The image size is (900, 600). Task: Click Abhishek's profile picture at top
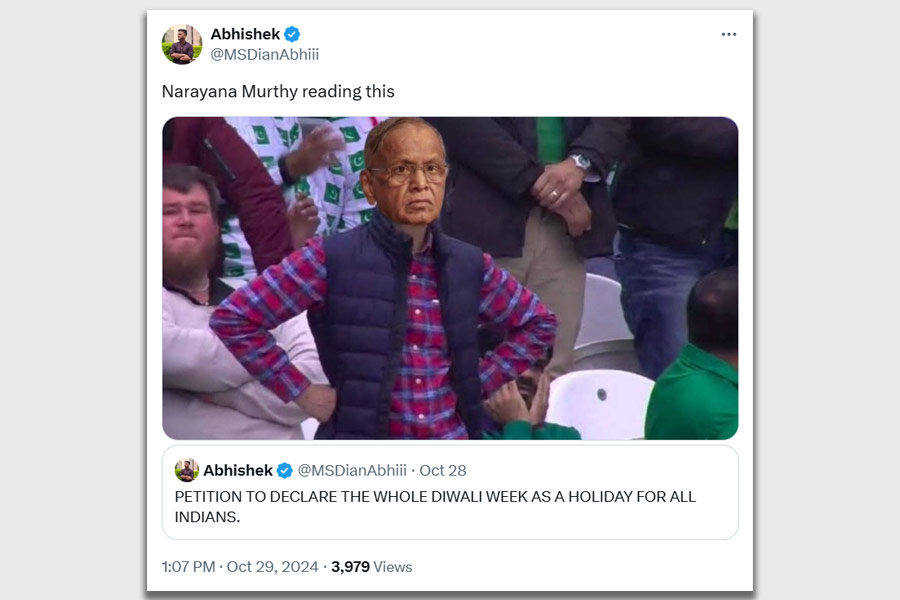182,45
